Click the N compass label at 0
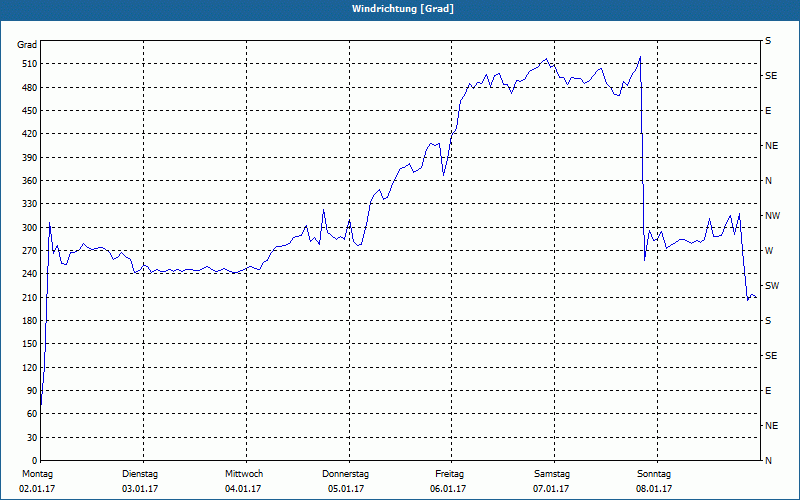This screenshot has width=800, height=500. click(769, 461)
